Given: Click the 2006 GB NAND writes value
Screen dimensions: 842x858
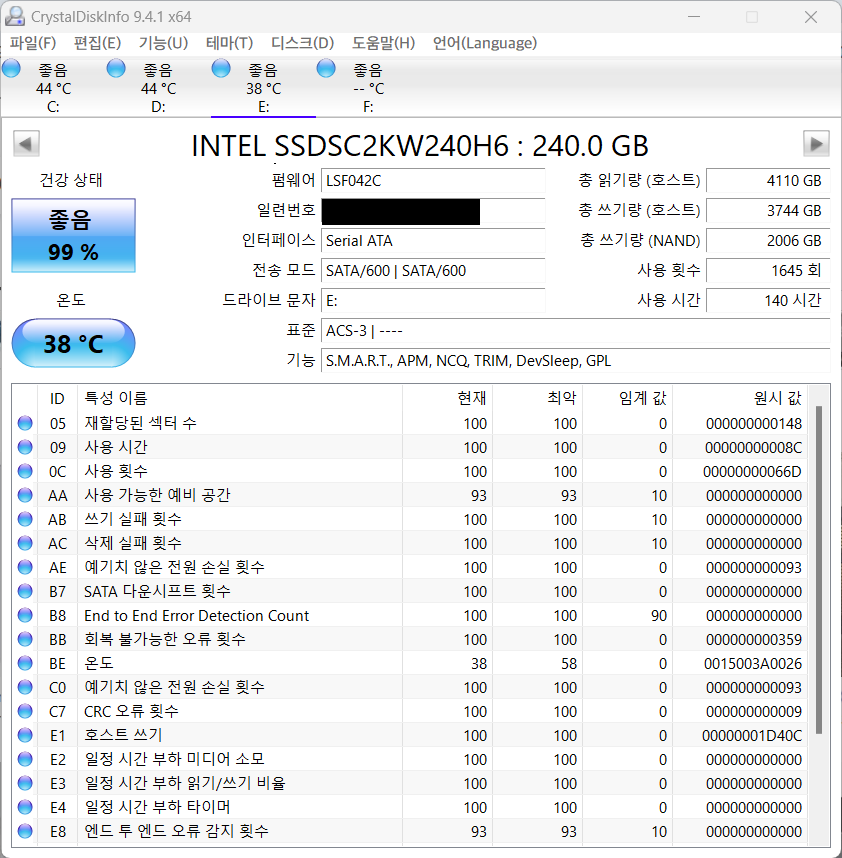Looking at the screenshot, I should [768, 241].
